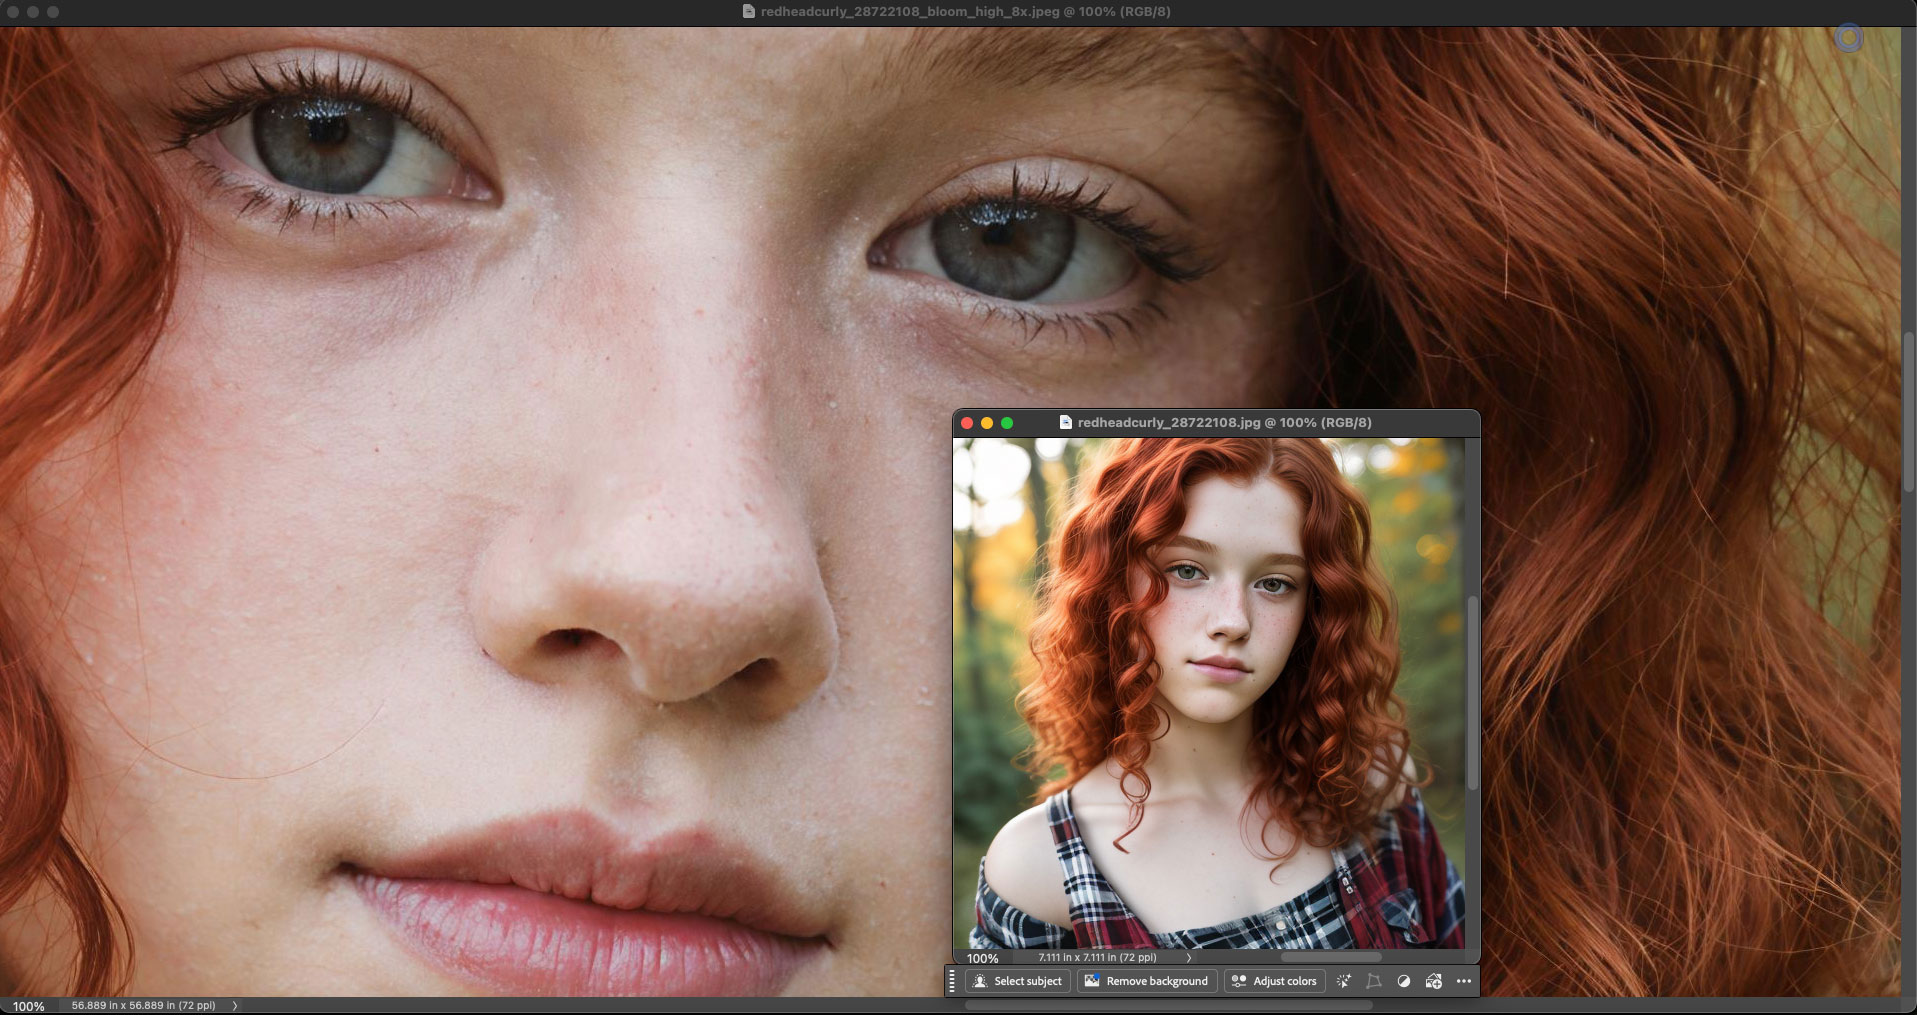Click the contextual task bar drag handle
This screenshot has height=1015, width=1917.
click(x=952, y=981)
